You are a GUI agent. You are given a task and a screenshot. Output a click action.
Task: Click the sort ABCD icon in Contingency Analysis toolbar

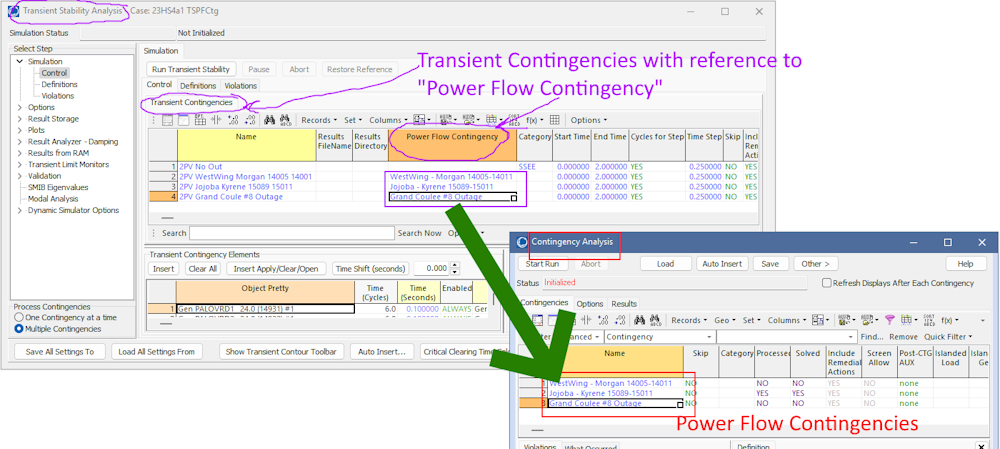pyautogui.click(x=655, y=320)
